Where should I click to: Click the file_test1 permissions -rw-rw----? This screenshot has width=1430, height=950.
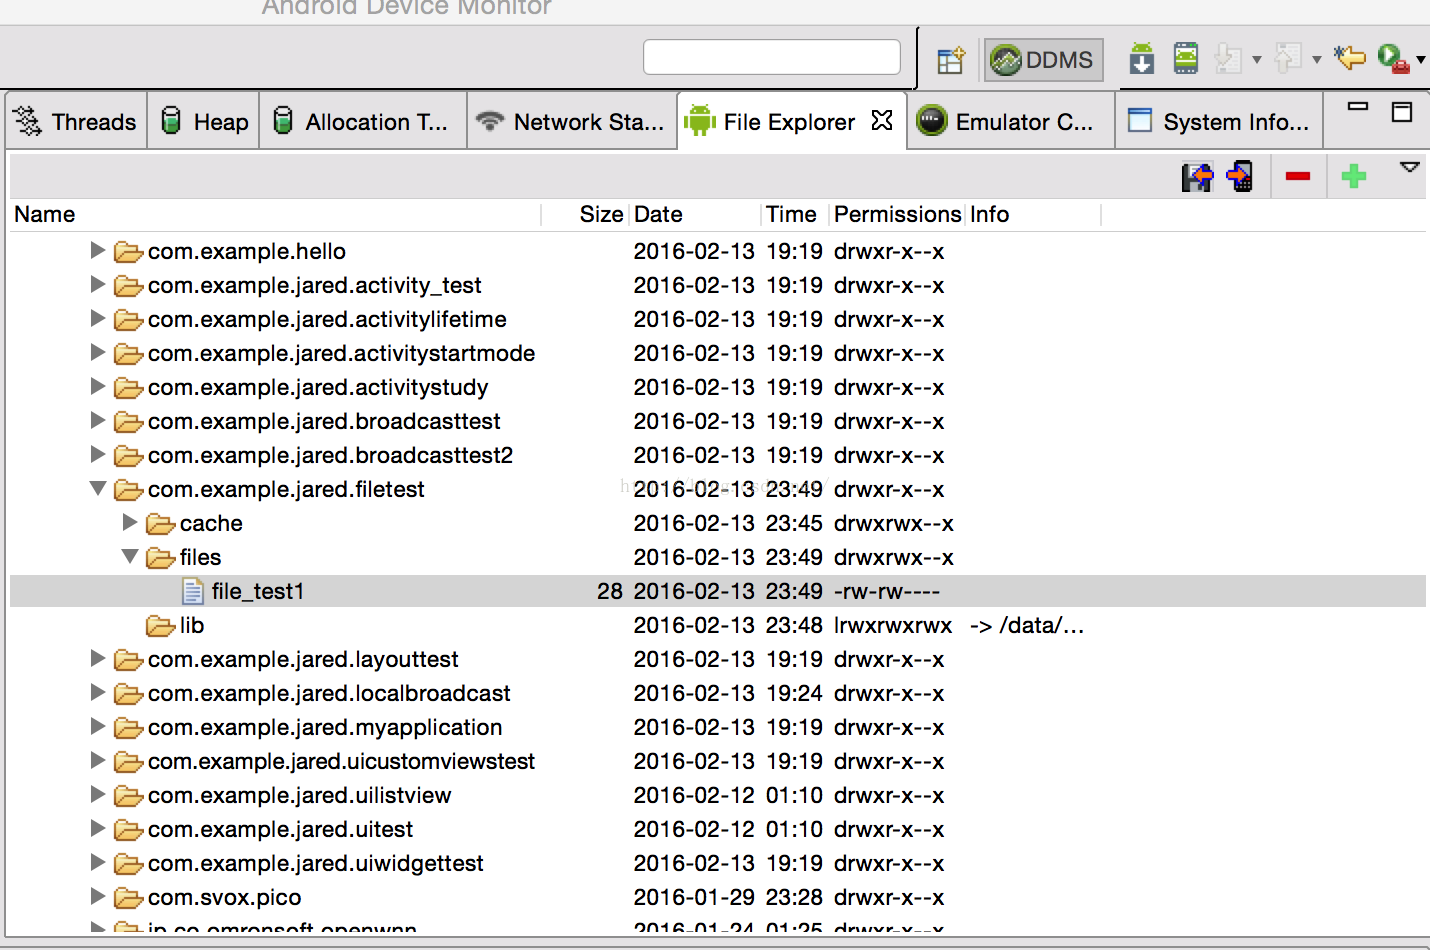pos(887,591)
